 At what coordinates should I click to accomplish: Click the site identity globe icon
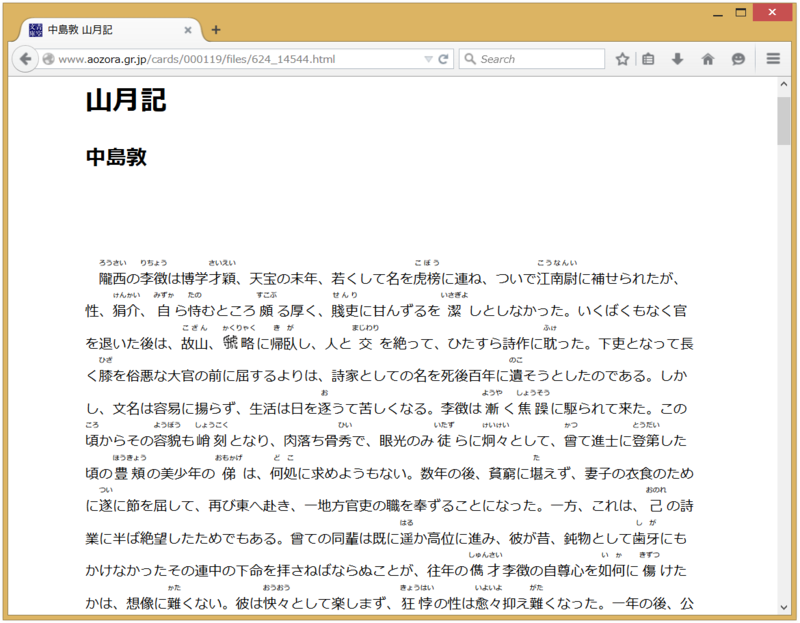point(48,59)
